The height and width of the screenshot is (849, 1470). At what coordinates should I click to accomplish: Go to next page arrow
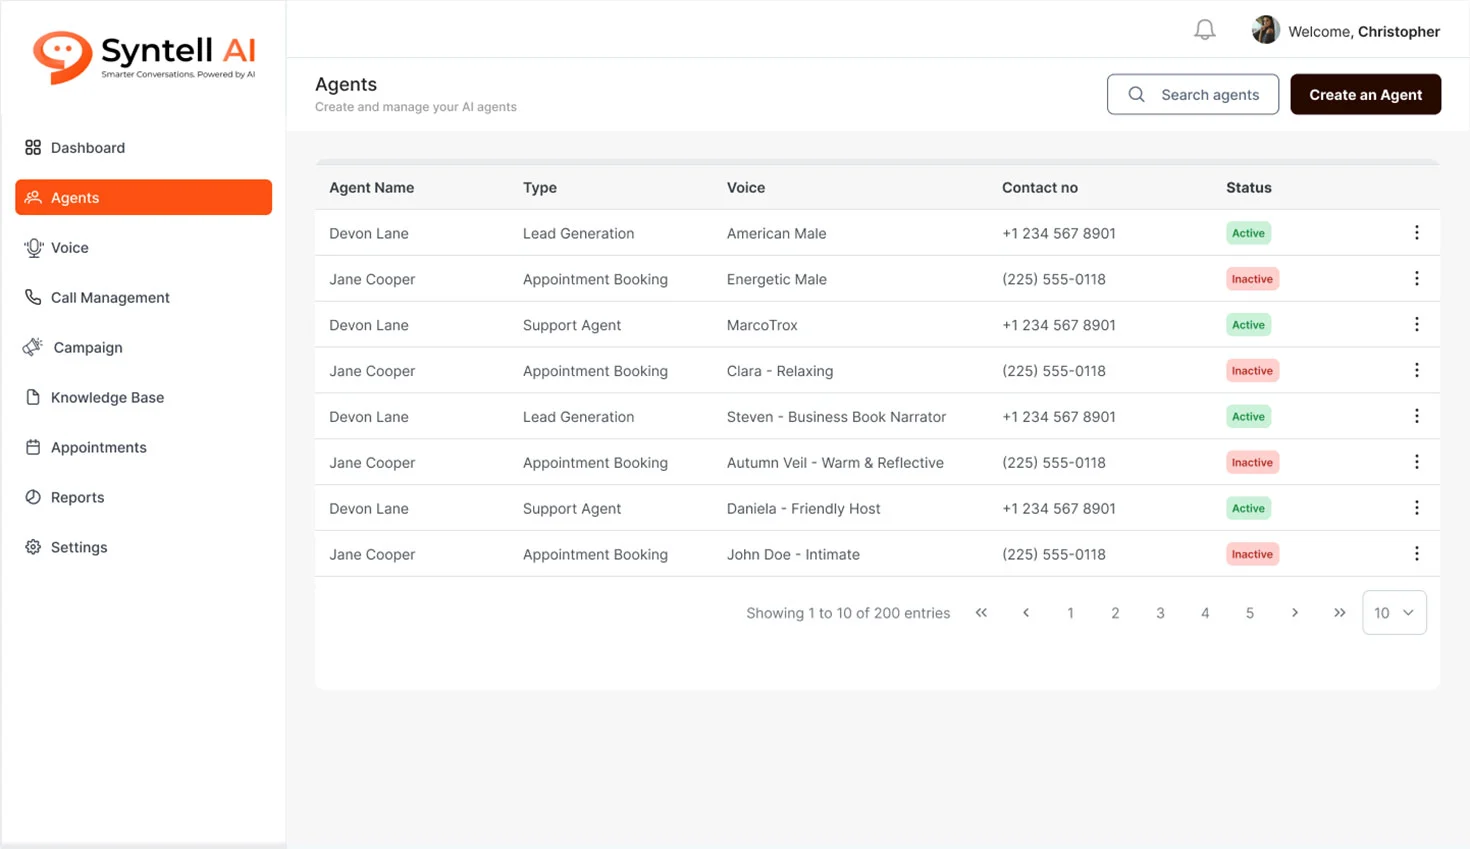click(x=1294, y=613)
